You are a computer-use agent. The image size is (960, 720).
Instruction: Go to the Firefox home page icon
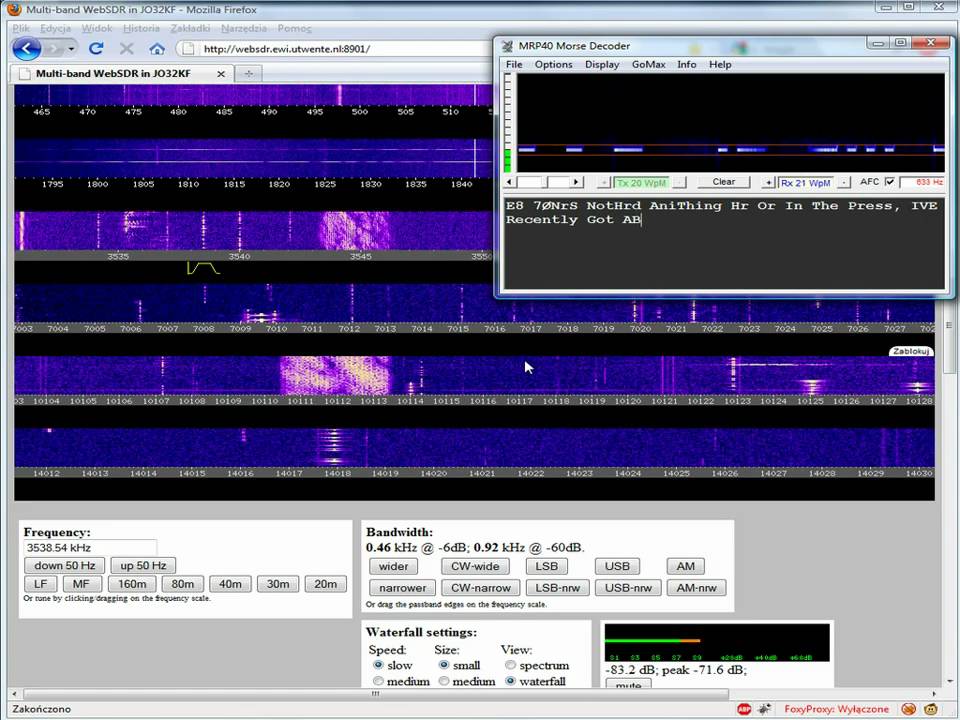point(157,49)
